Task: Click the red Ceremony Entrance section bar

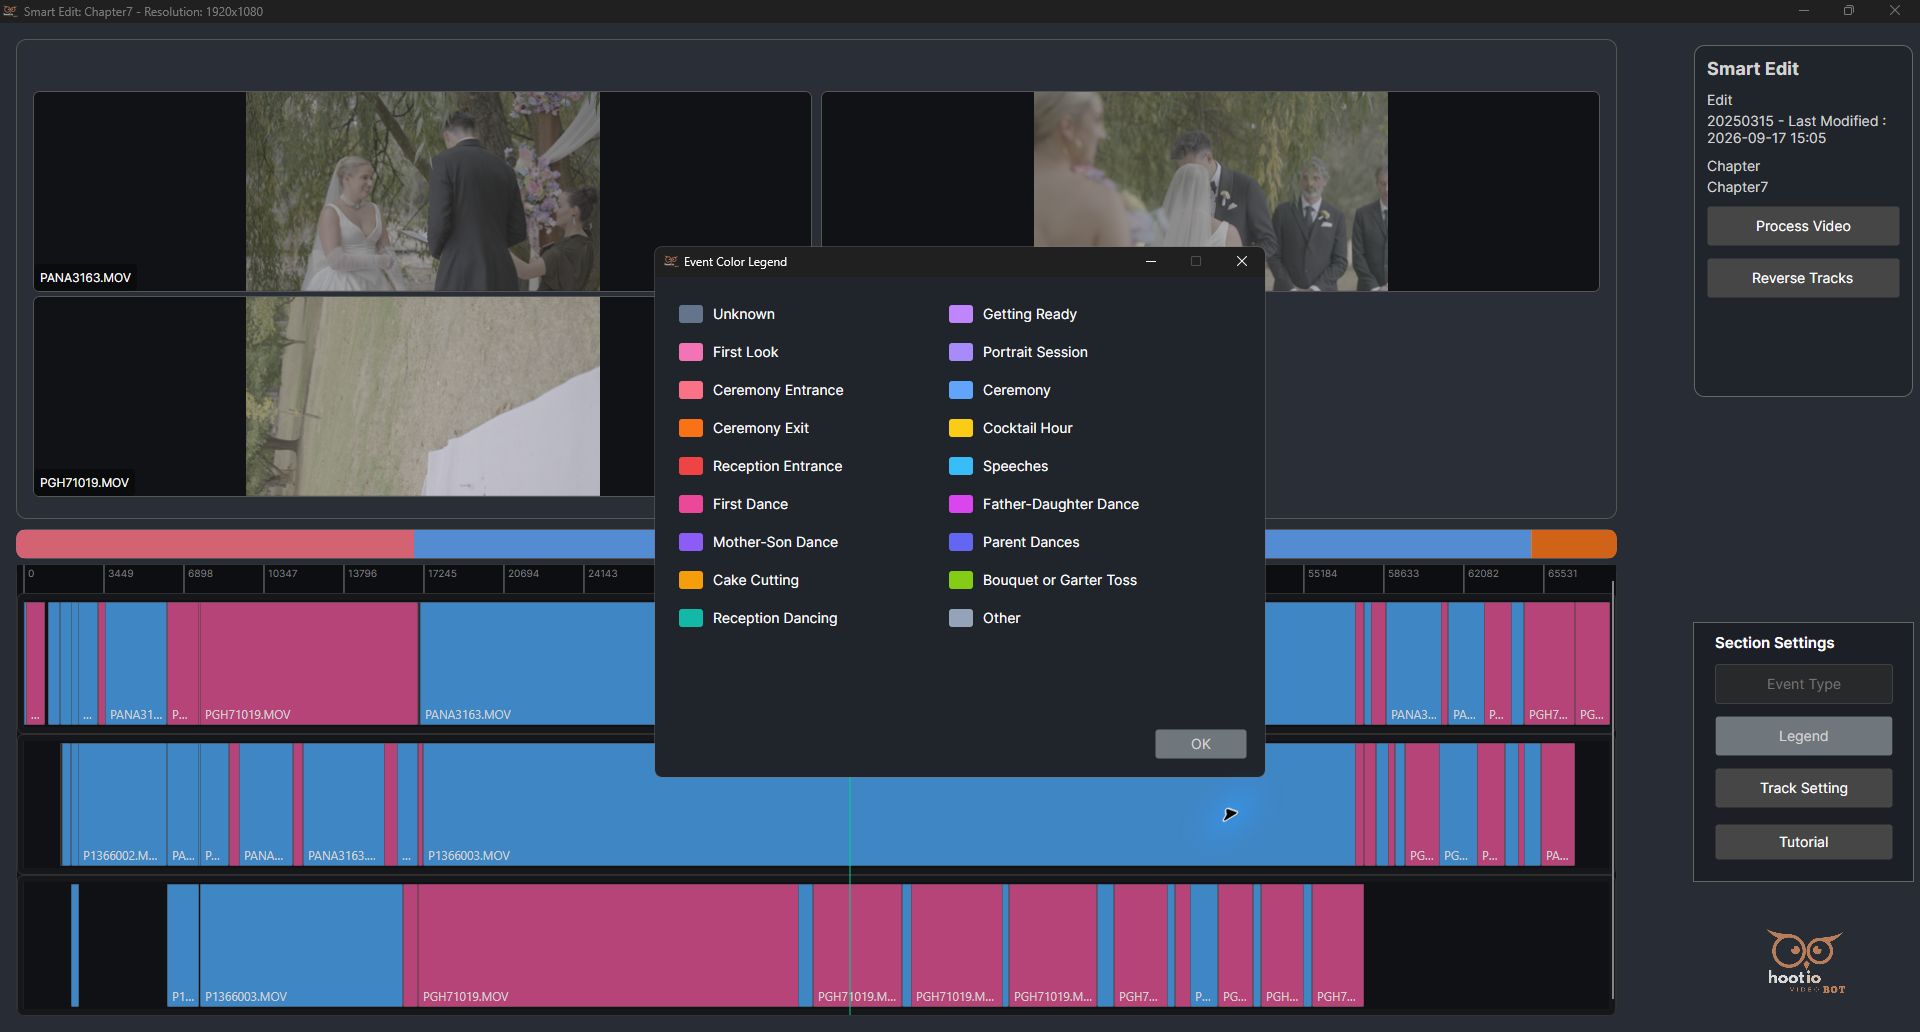Action: click(215, 544)
